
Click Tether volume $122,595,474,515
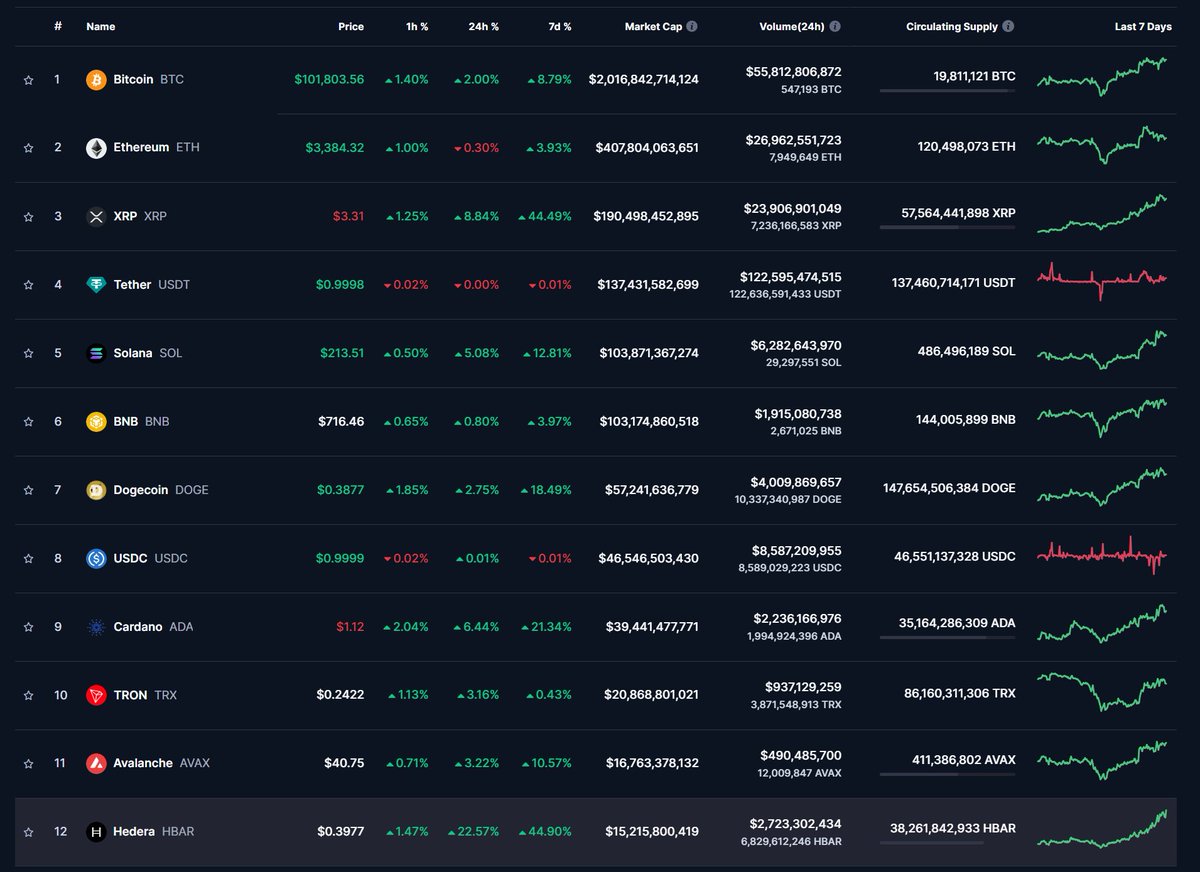coord(791,277)
